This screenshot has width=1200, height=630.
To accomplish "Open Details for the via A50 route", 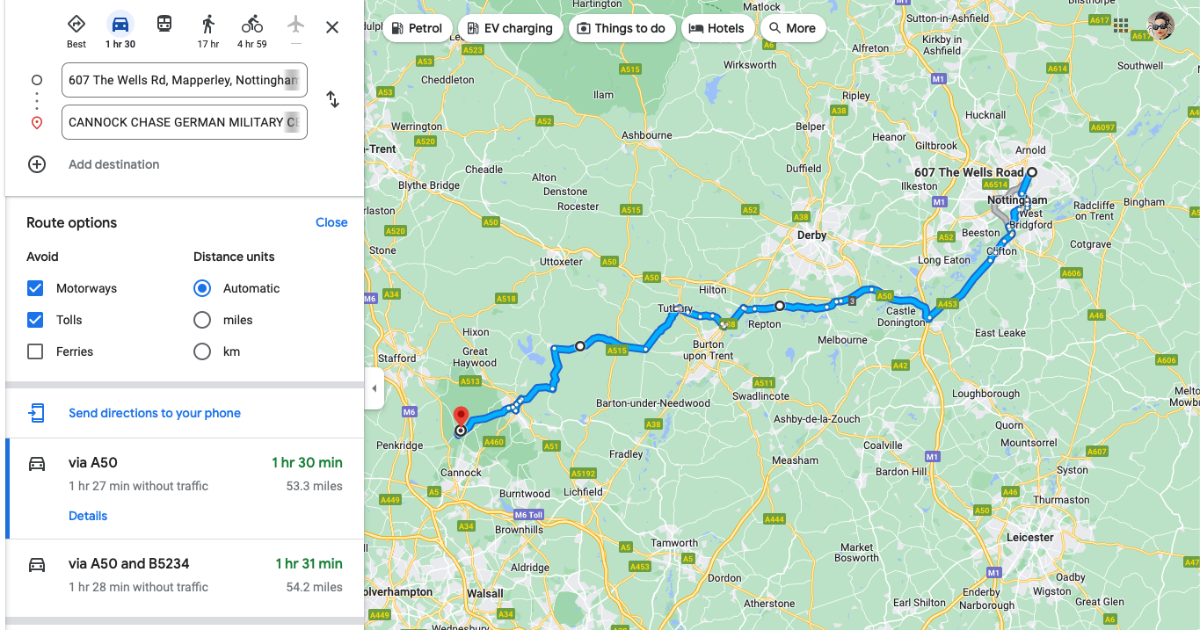I will [x=88, y=516].
